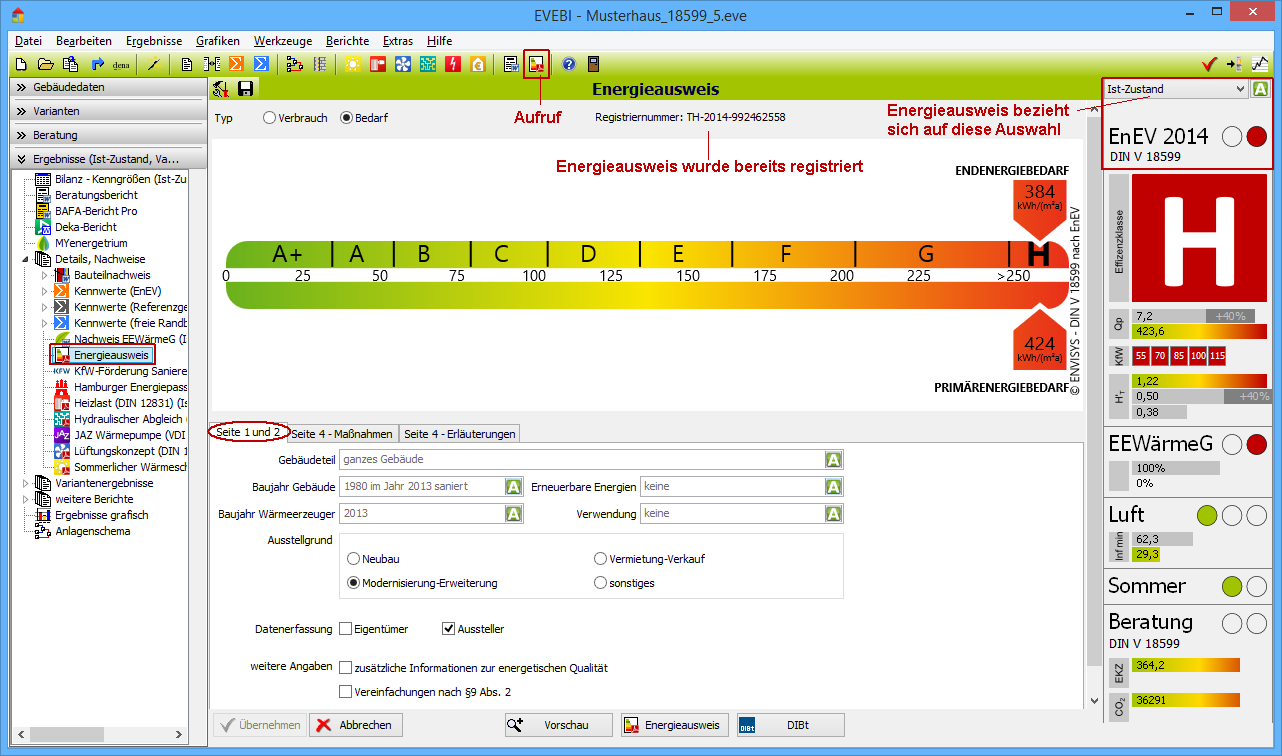Select the sonstiges radio option

(x=600, y=582)
